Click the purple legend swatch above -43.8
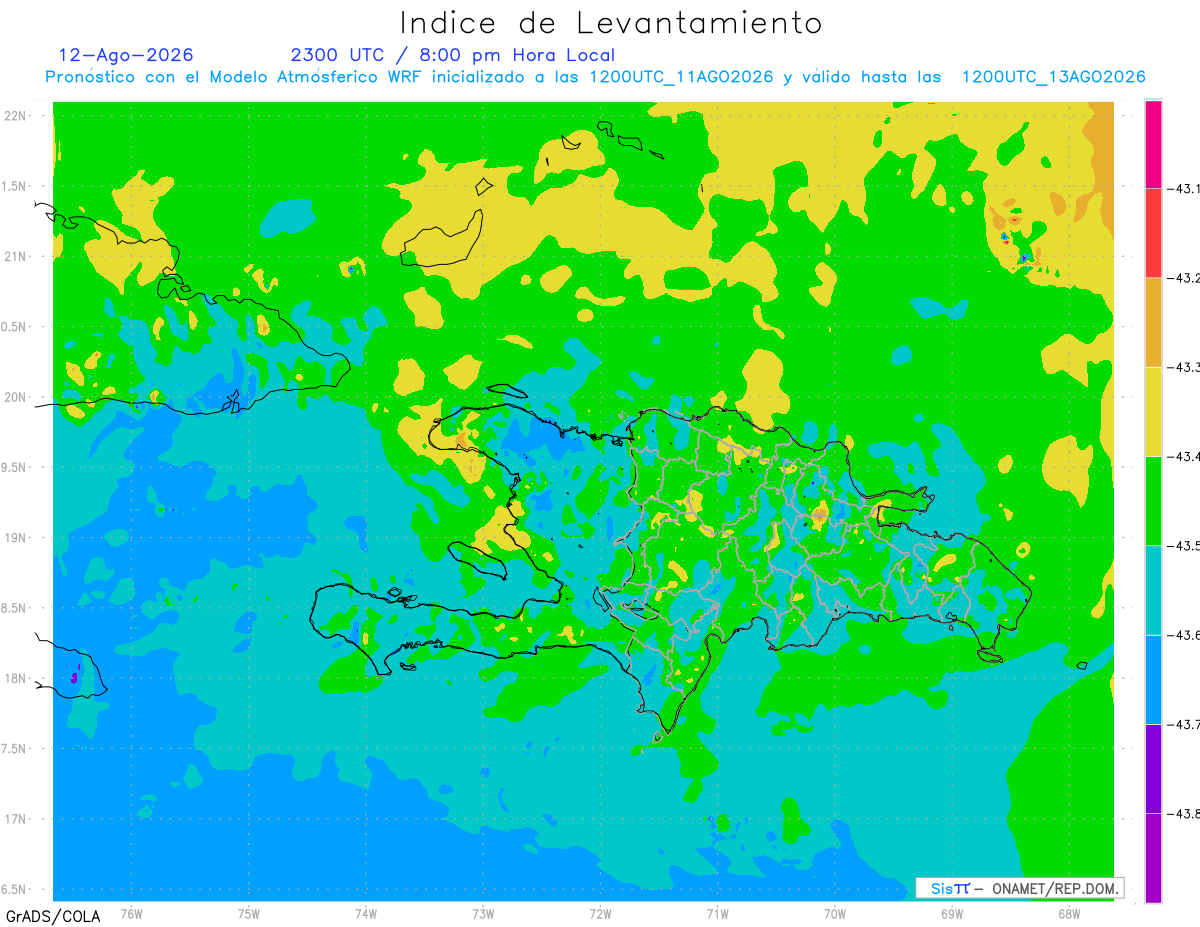1200x927 pixels. tap(1153, 768)
